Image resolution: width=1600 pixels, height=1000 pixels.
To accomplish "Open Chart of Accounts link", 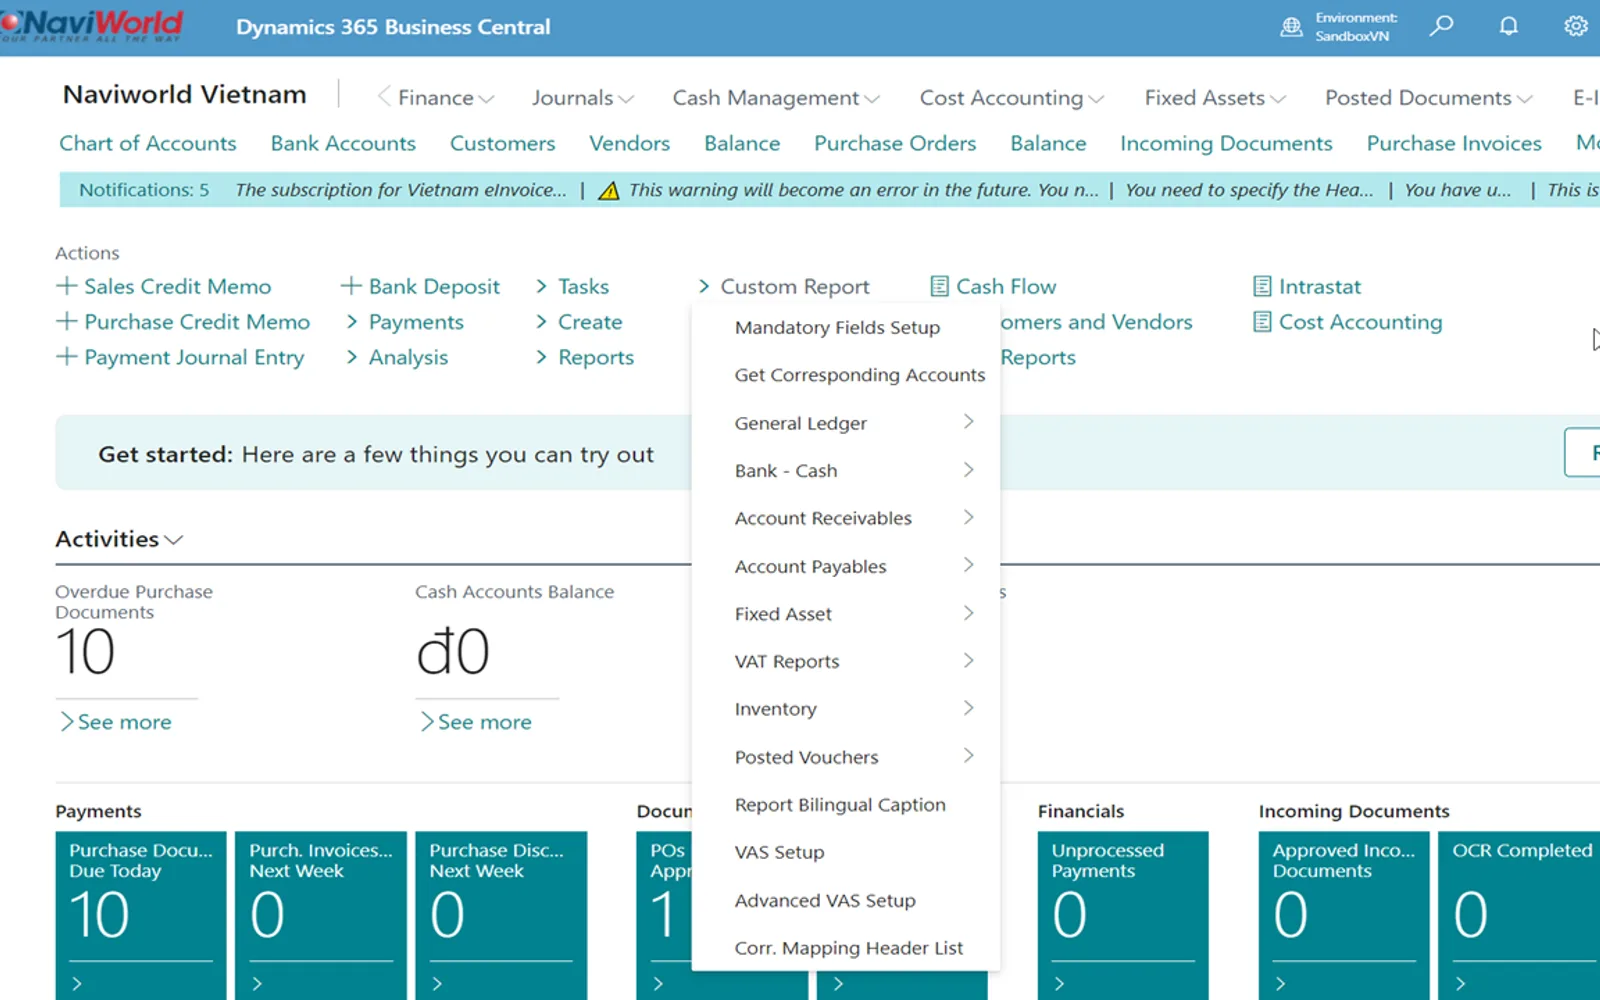I will click(148, 143).
